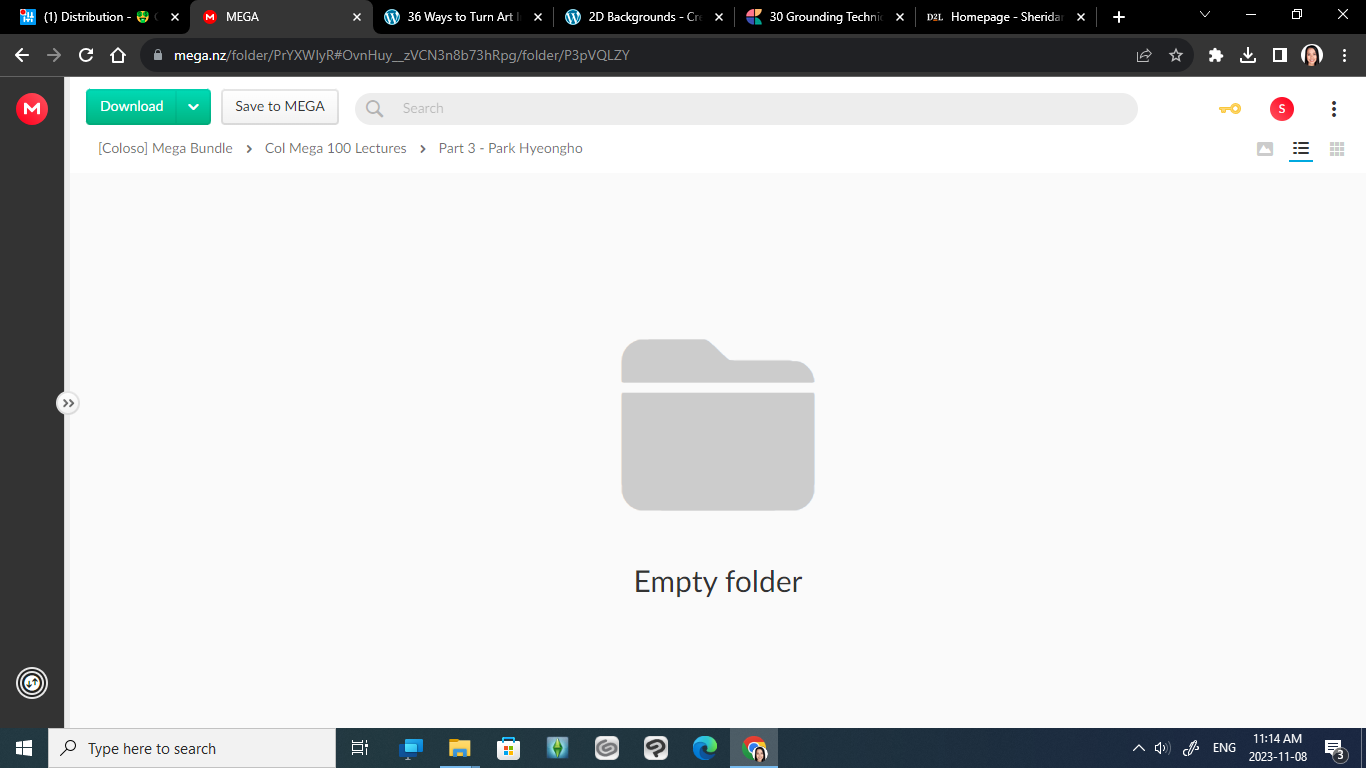The height and width of the screenshot is (768, 1366).
Task: Click the yellow key icon
Action: 1229,109
